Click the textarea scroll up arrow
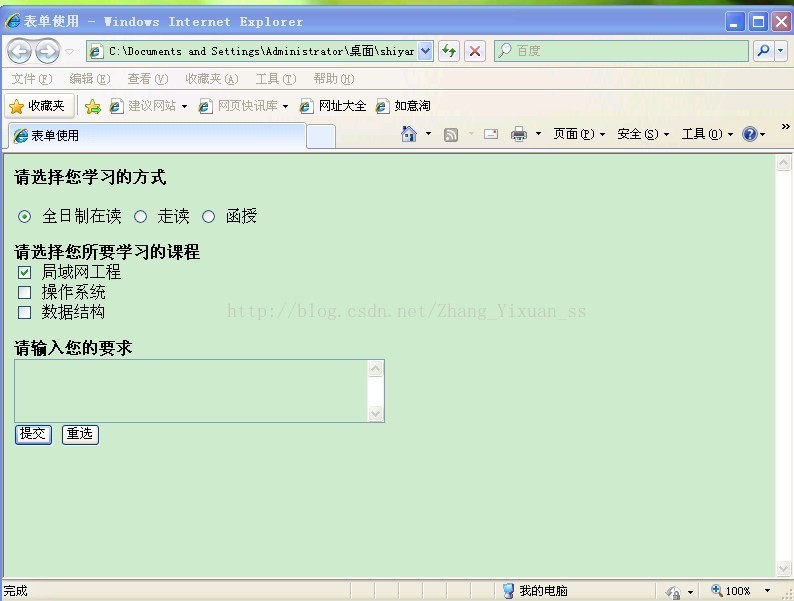Viewport: 794px width, 601px height. point(375,369)
